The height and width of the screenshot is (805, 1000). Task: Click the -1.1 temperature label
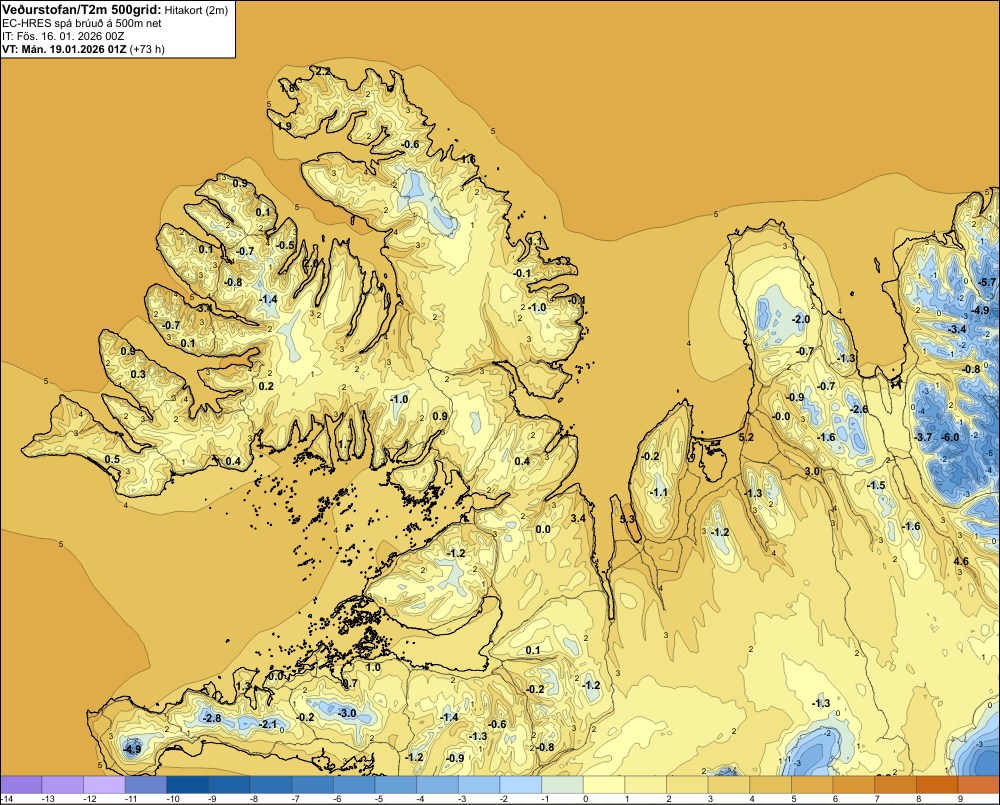(658, 492)
